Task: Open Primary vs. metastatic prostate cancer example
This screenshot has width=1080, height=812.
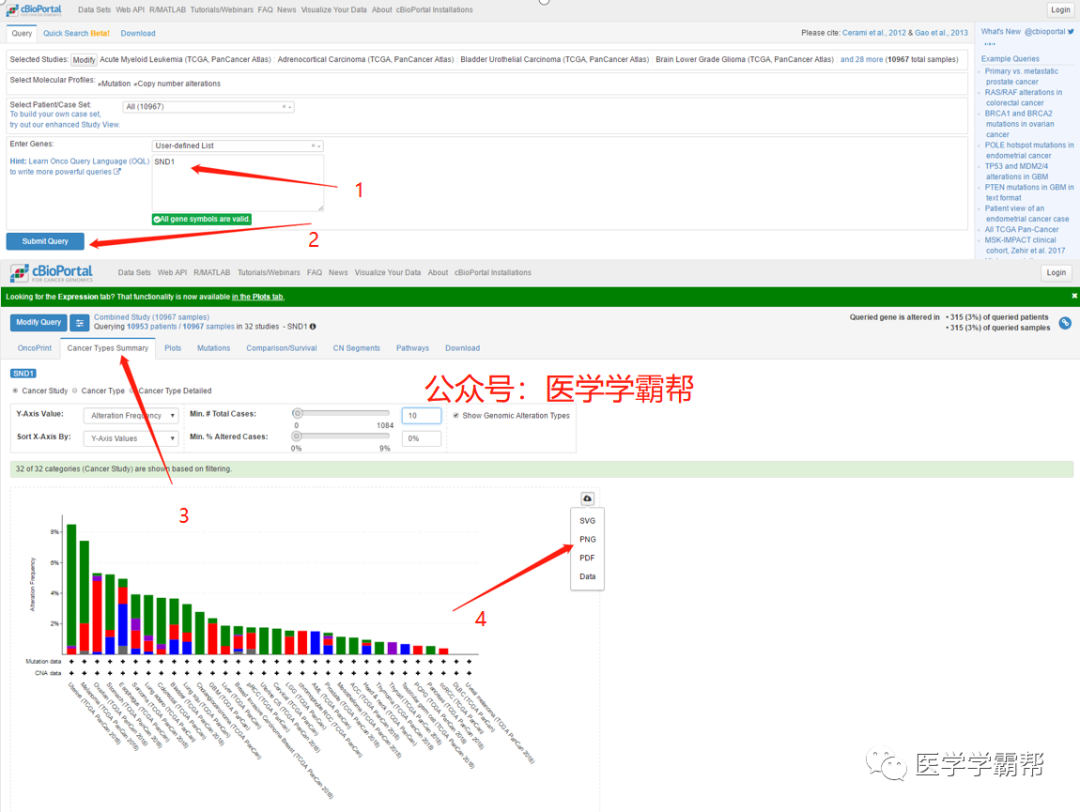Action: pos(1021,76)
